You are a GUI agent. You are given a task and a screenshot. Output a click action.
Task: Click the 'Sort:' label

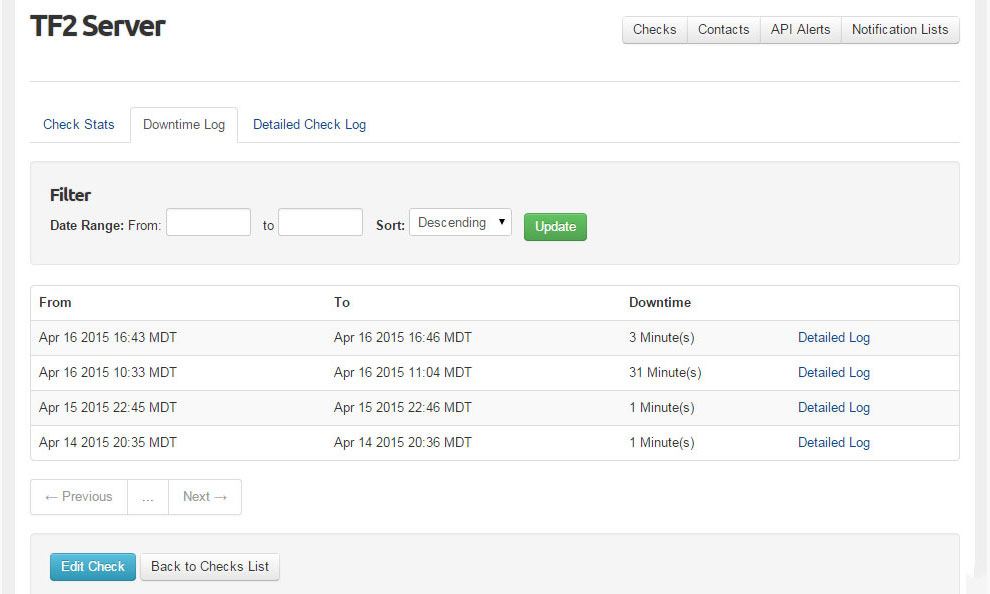click(390, 225)
